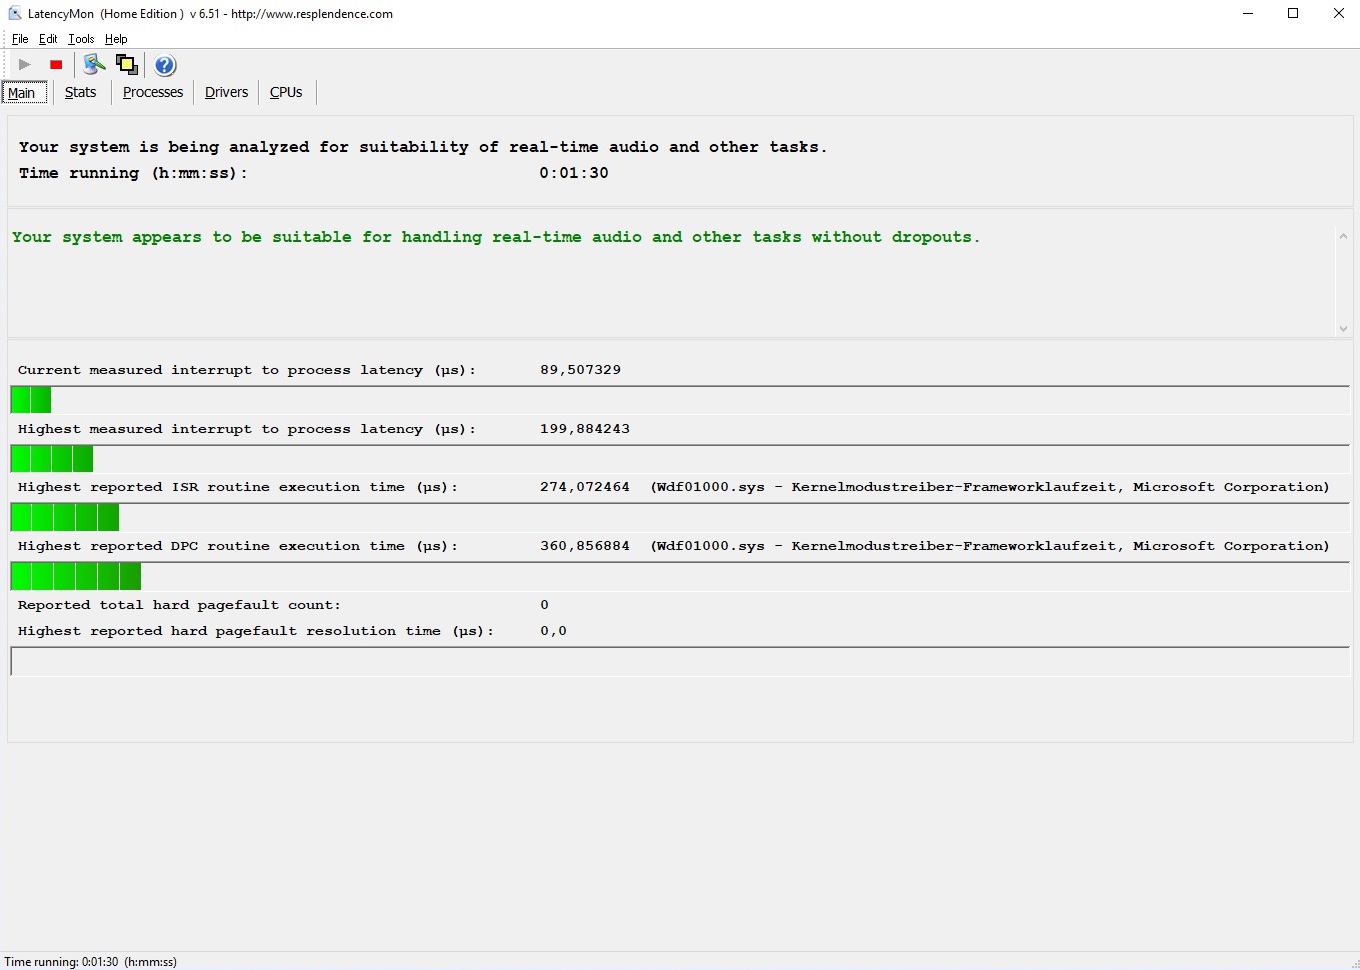Open the Help menu

point(116,39)
